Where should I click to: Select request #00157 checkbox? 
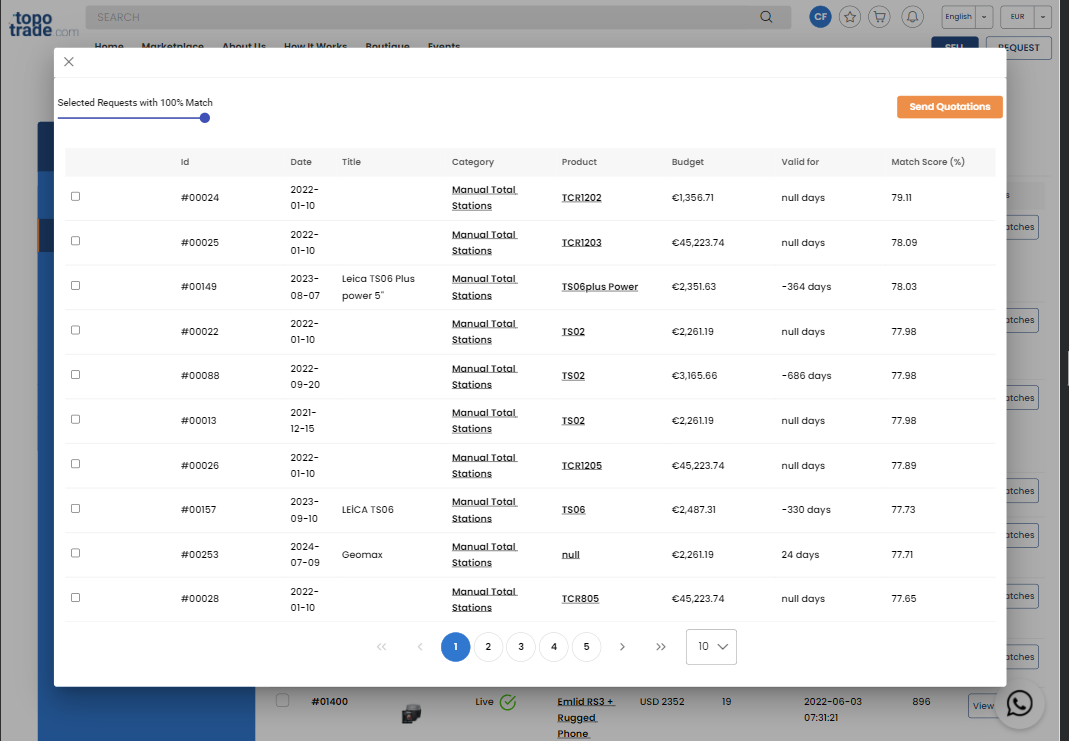tap(76, 509)
